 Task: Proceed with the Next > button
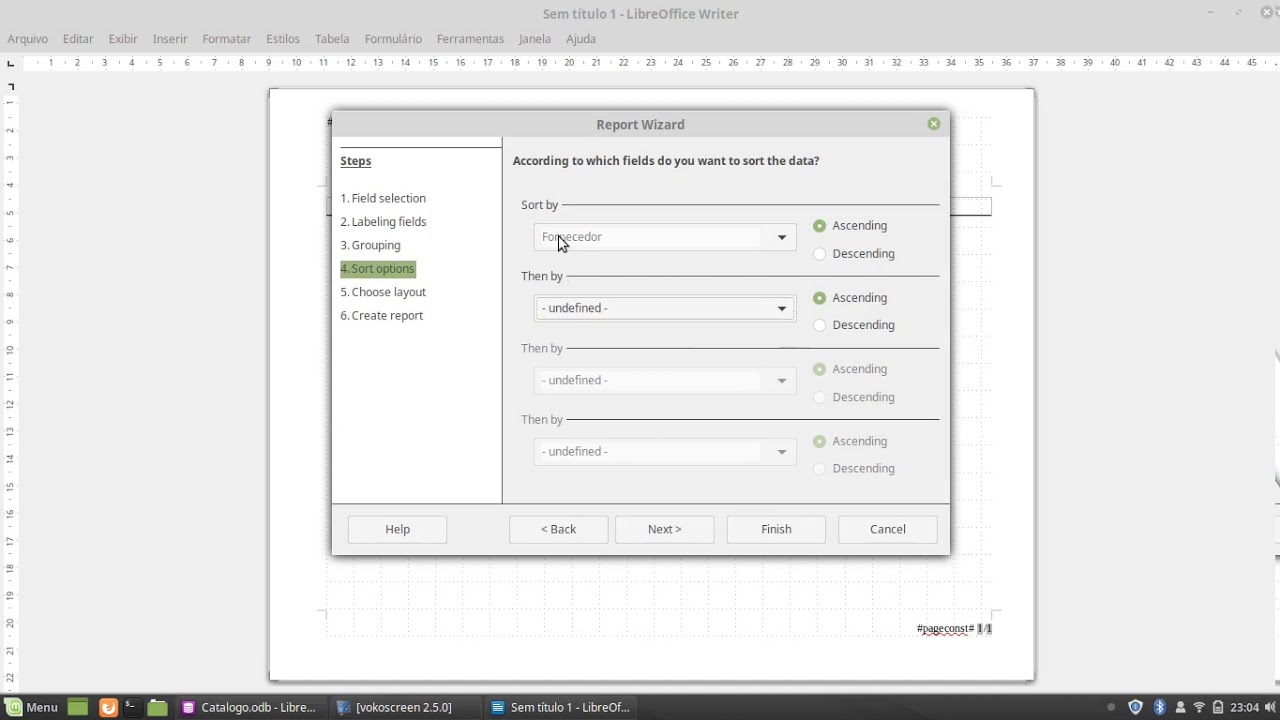664,529
